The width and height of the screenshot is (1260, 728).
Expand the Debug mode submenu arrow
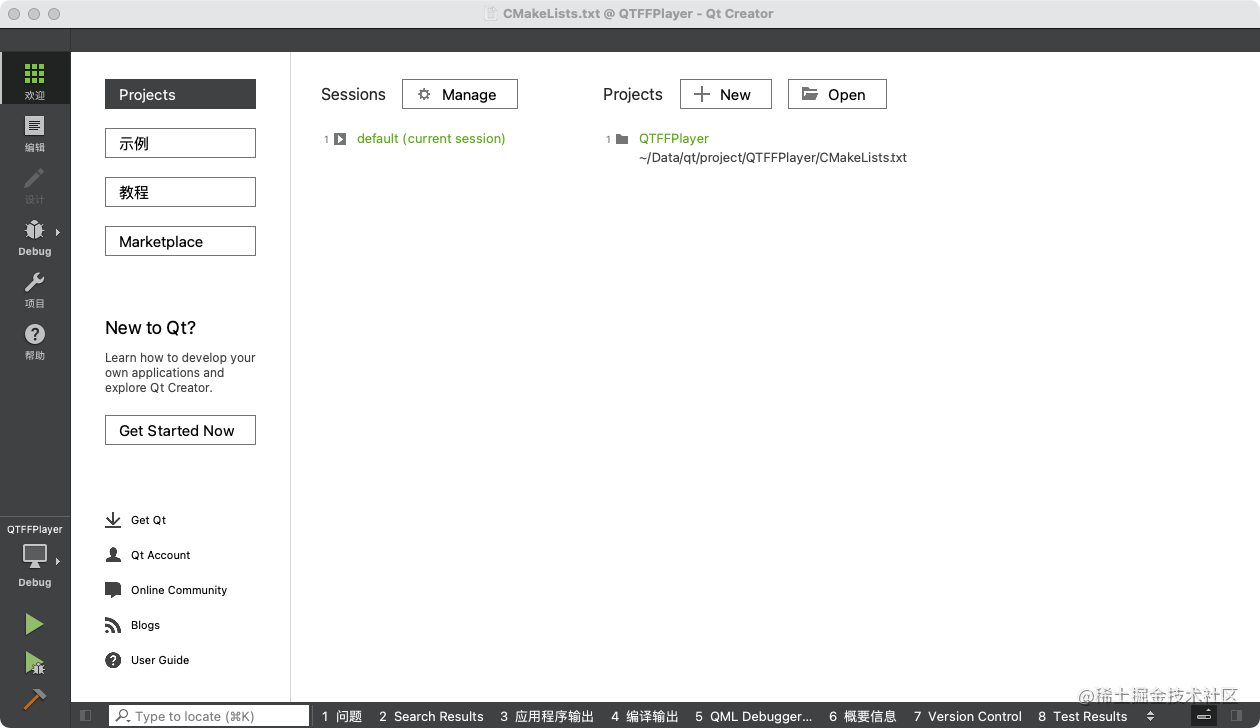58,232
